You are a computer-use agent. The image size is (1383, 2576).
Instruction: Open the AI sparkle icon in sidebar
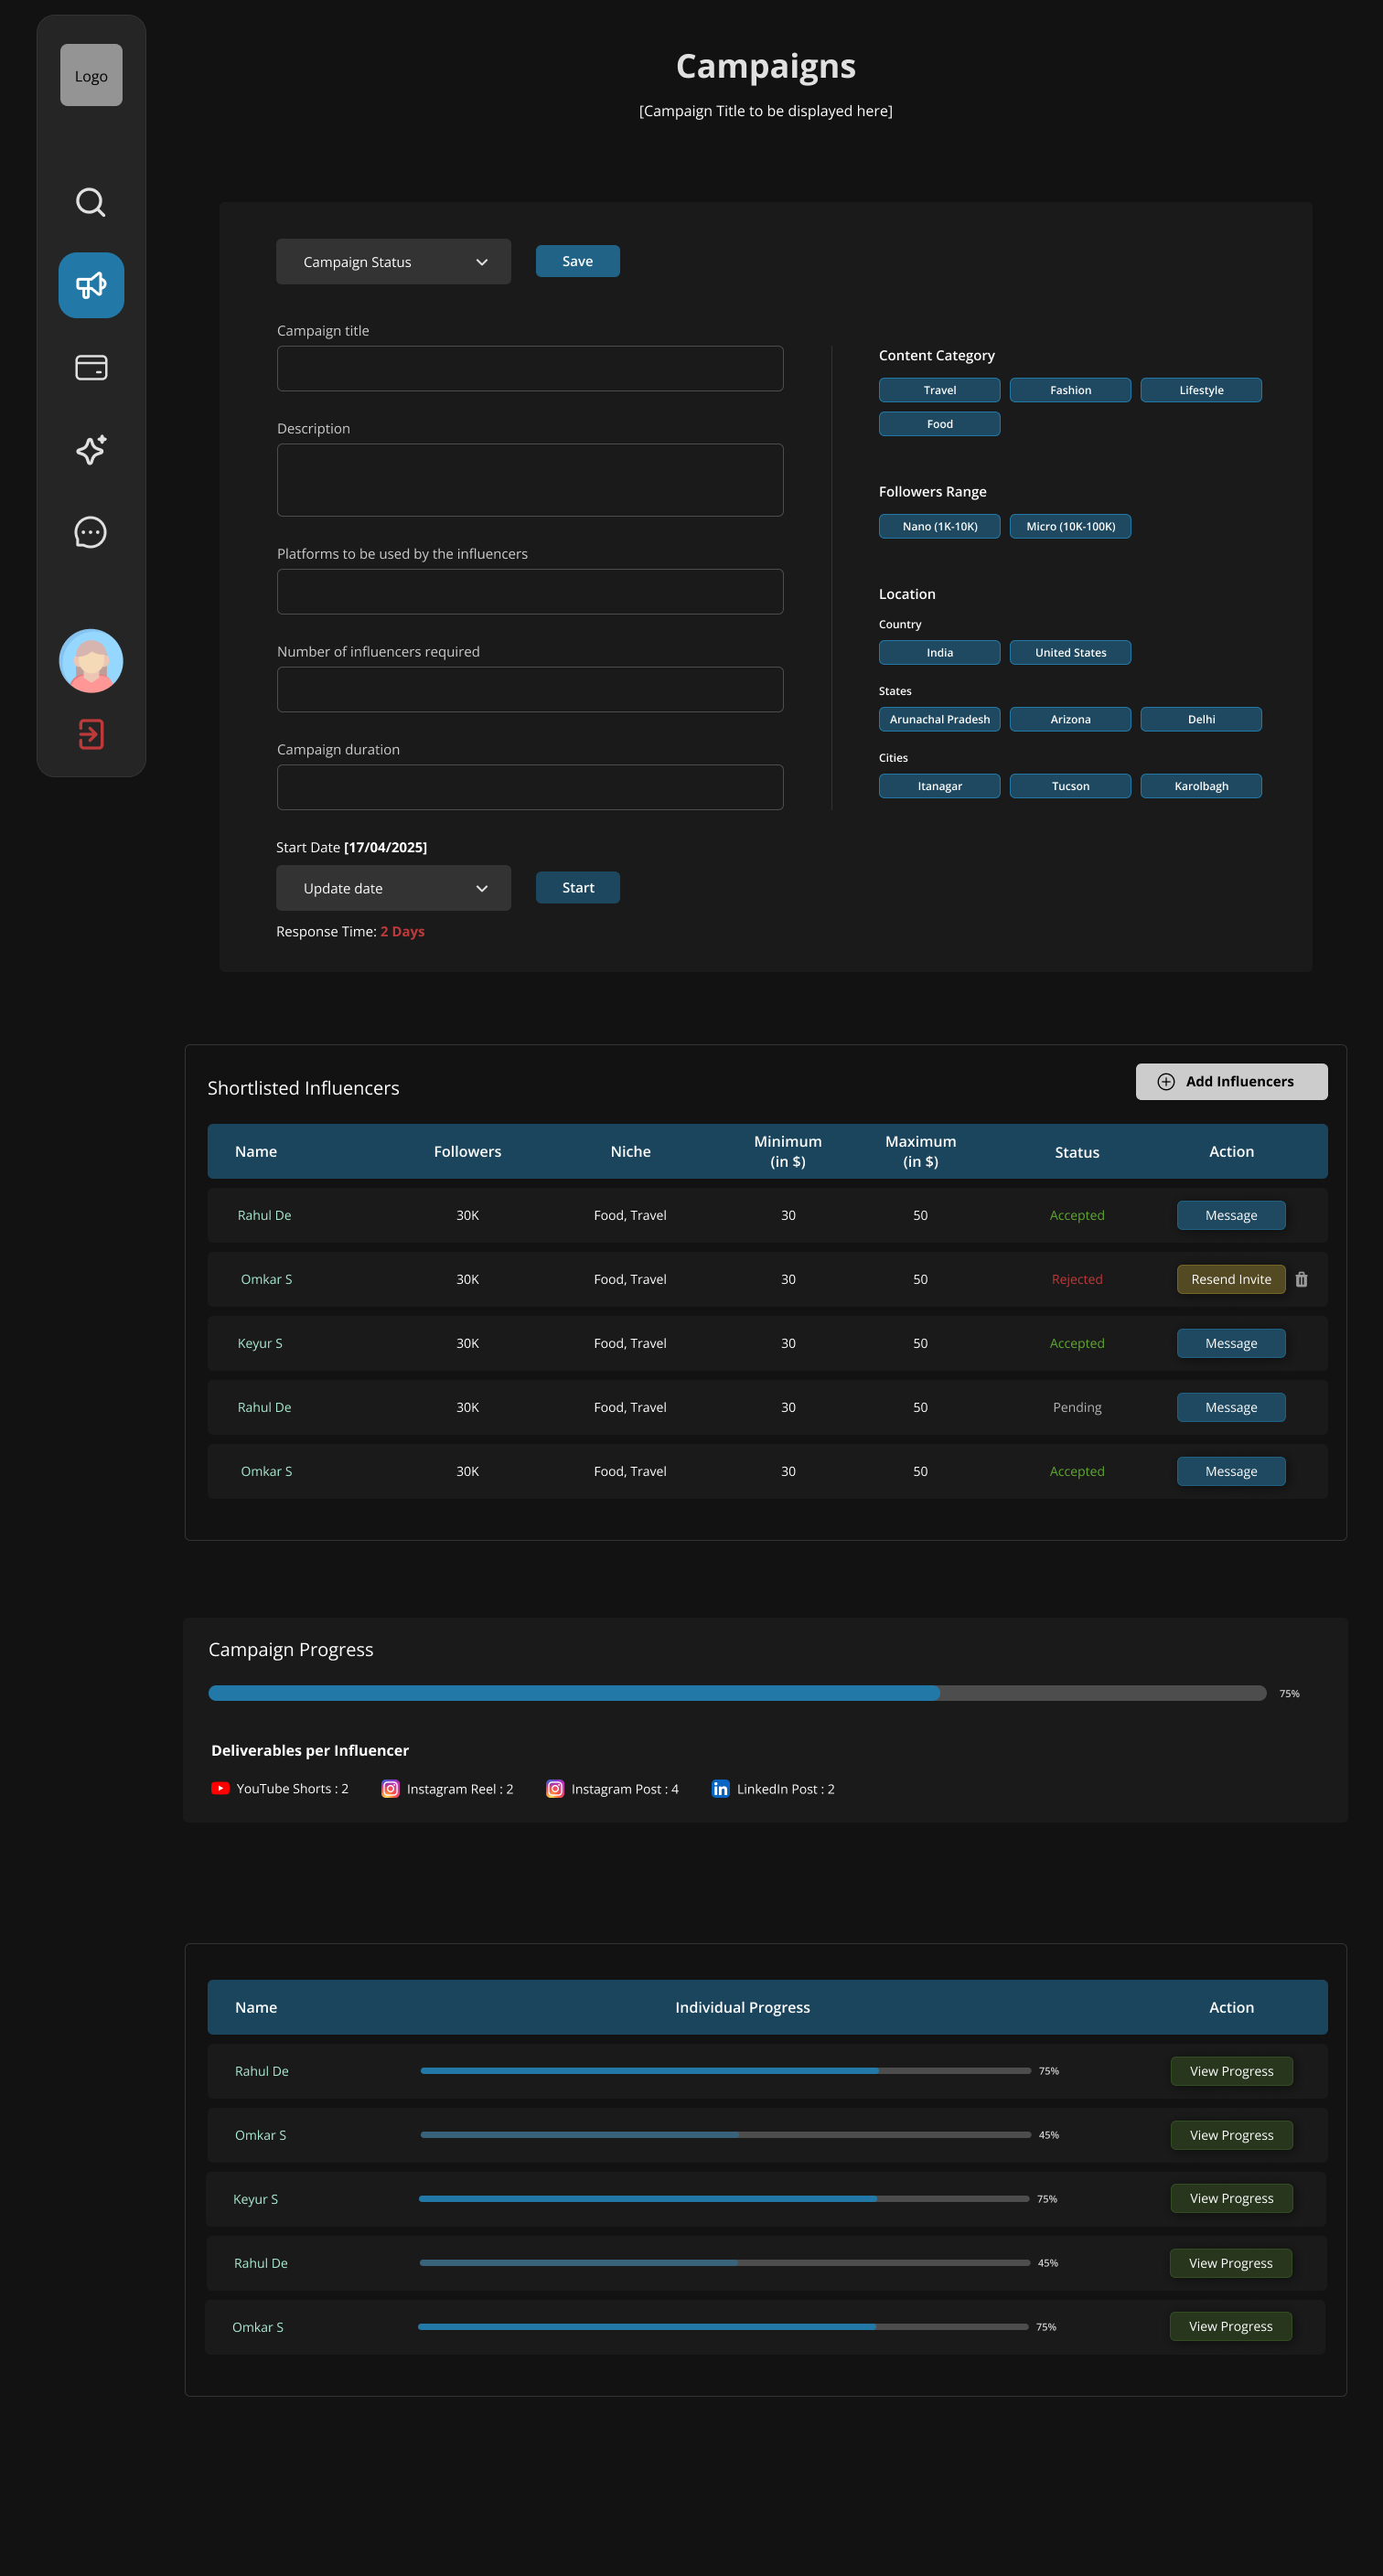tap(91, 450)
